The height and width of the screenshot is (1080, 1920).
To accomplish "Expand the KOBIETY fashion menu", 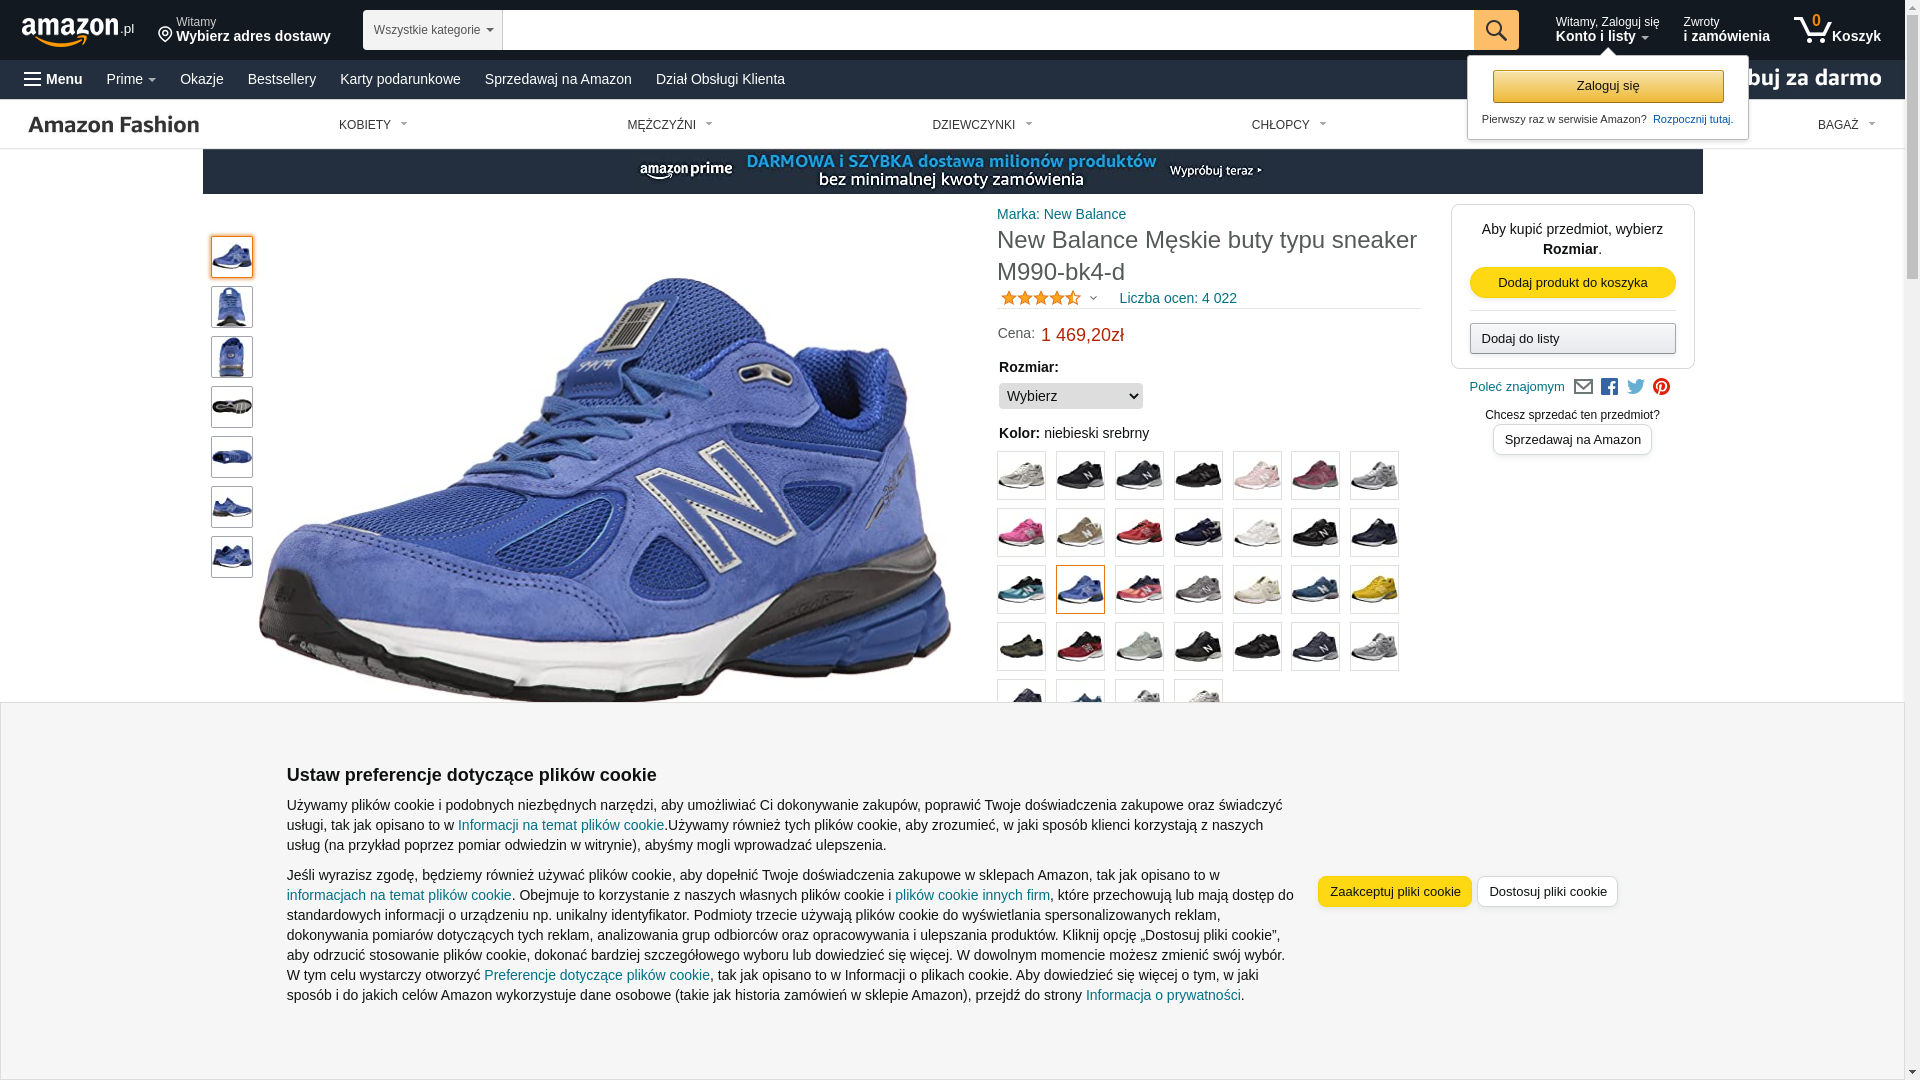I will tap(373, 125).
